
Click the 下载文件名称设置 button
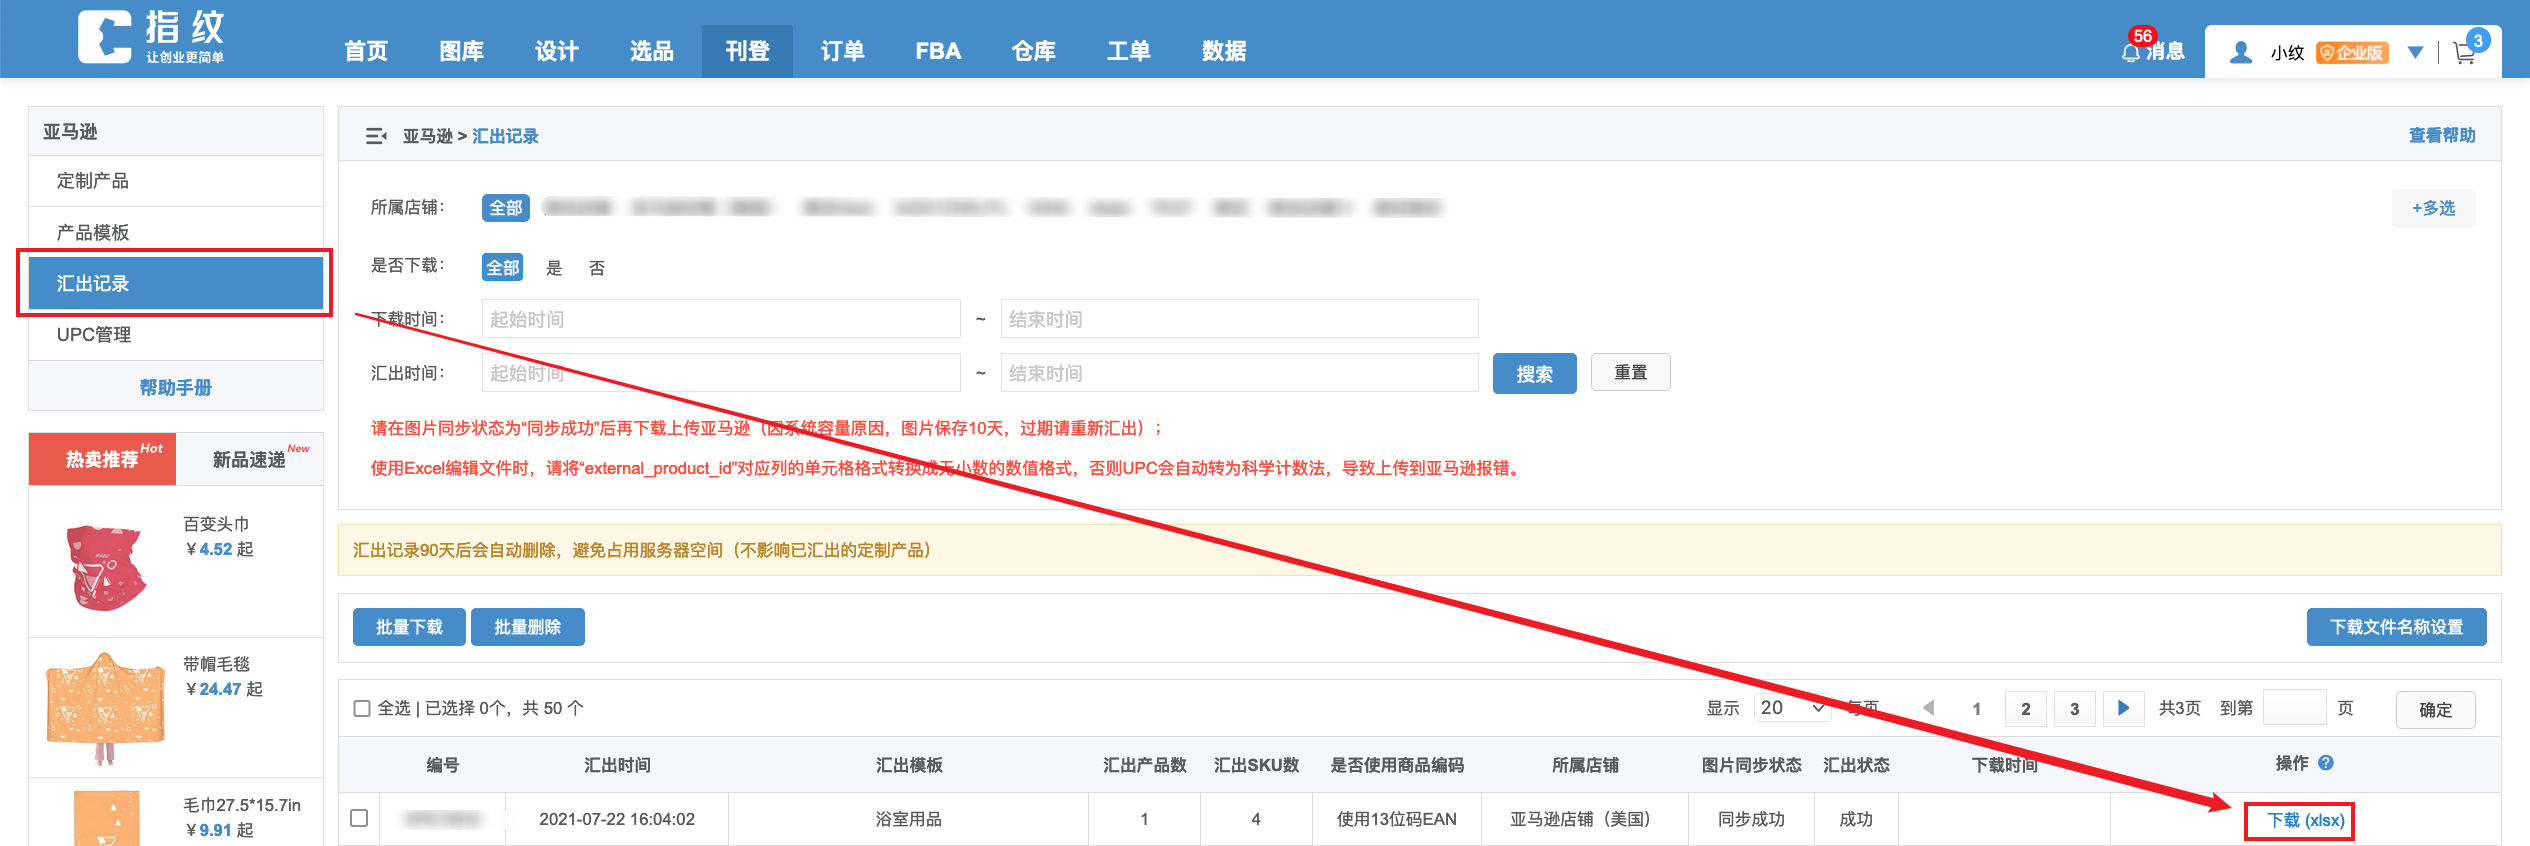2397,627
